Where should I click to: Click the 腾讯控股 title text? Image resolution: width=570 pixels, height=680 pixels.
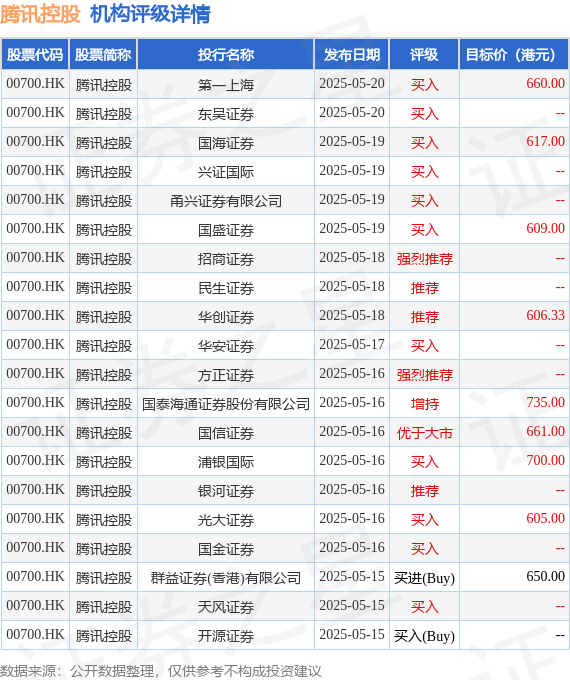tap(40, 14)
